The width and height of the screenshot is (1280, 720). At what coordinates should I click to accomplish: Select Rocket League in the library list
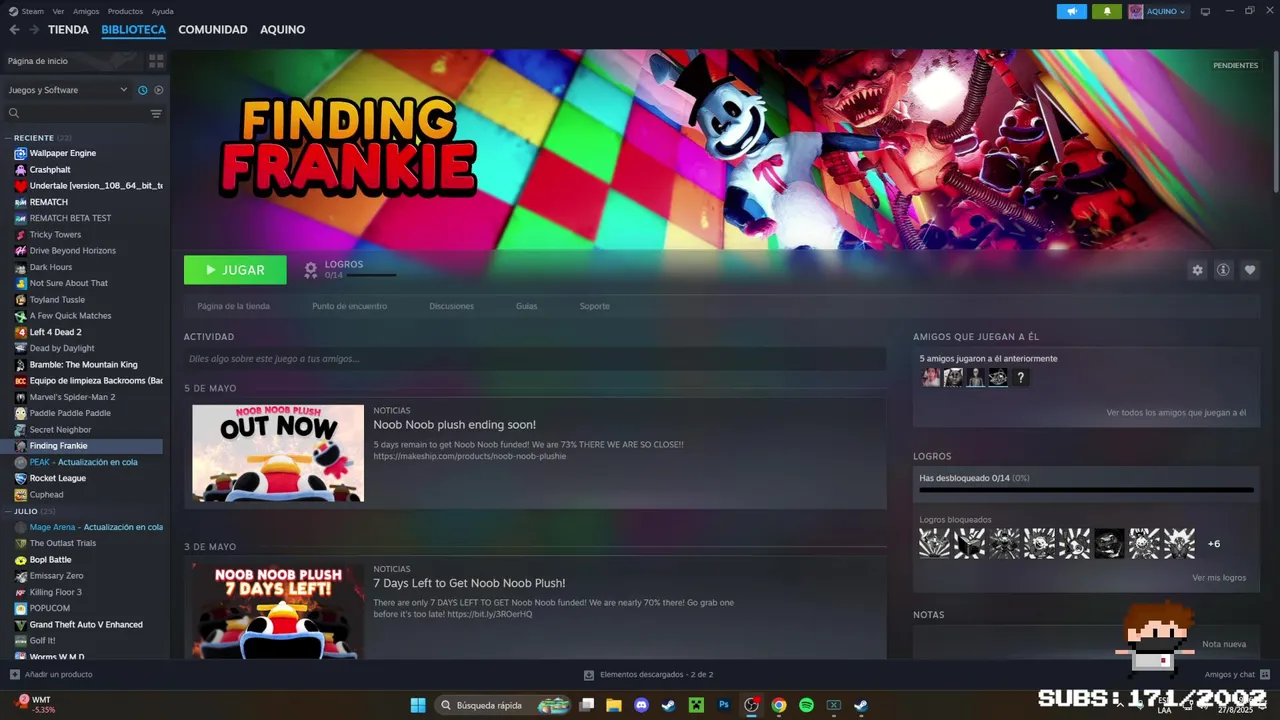tap(57, 478)
